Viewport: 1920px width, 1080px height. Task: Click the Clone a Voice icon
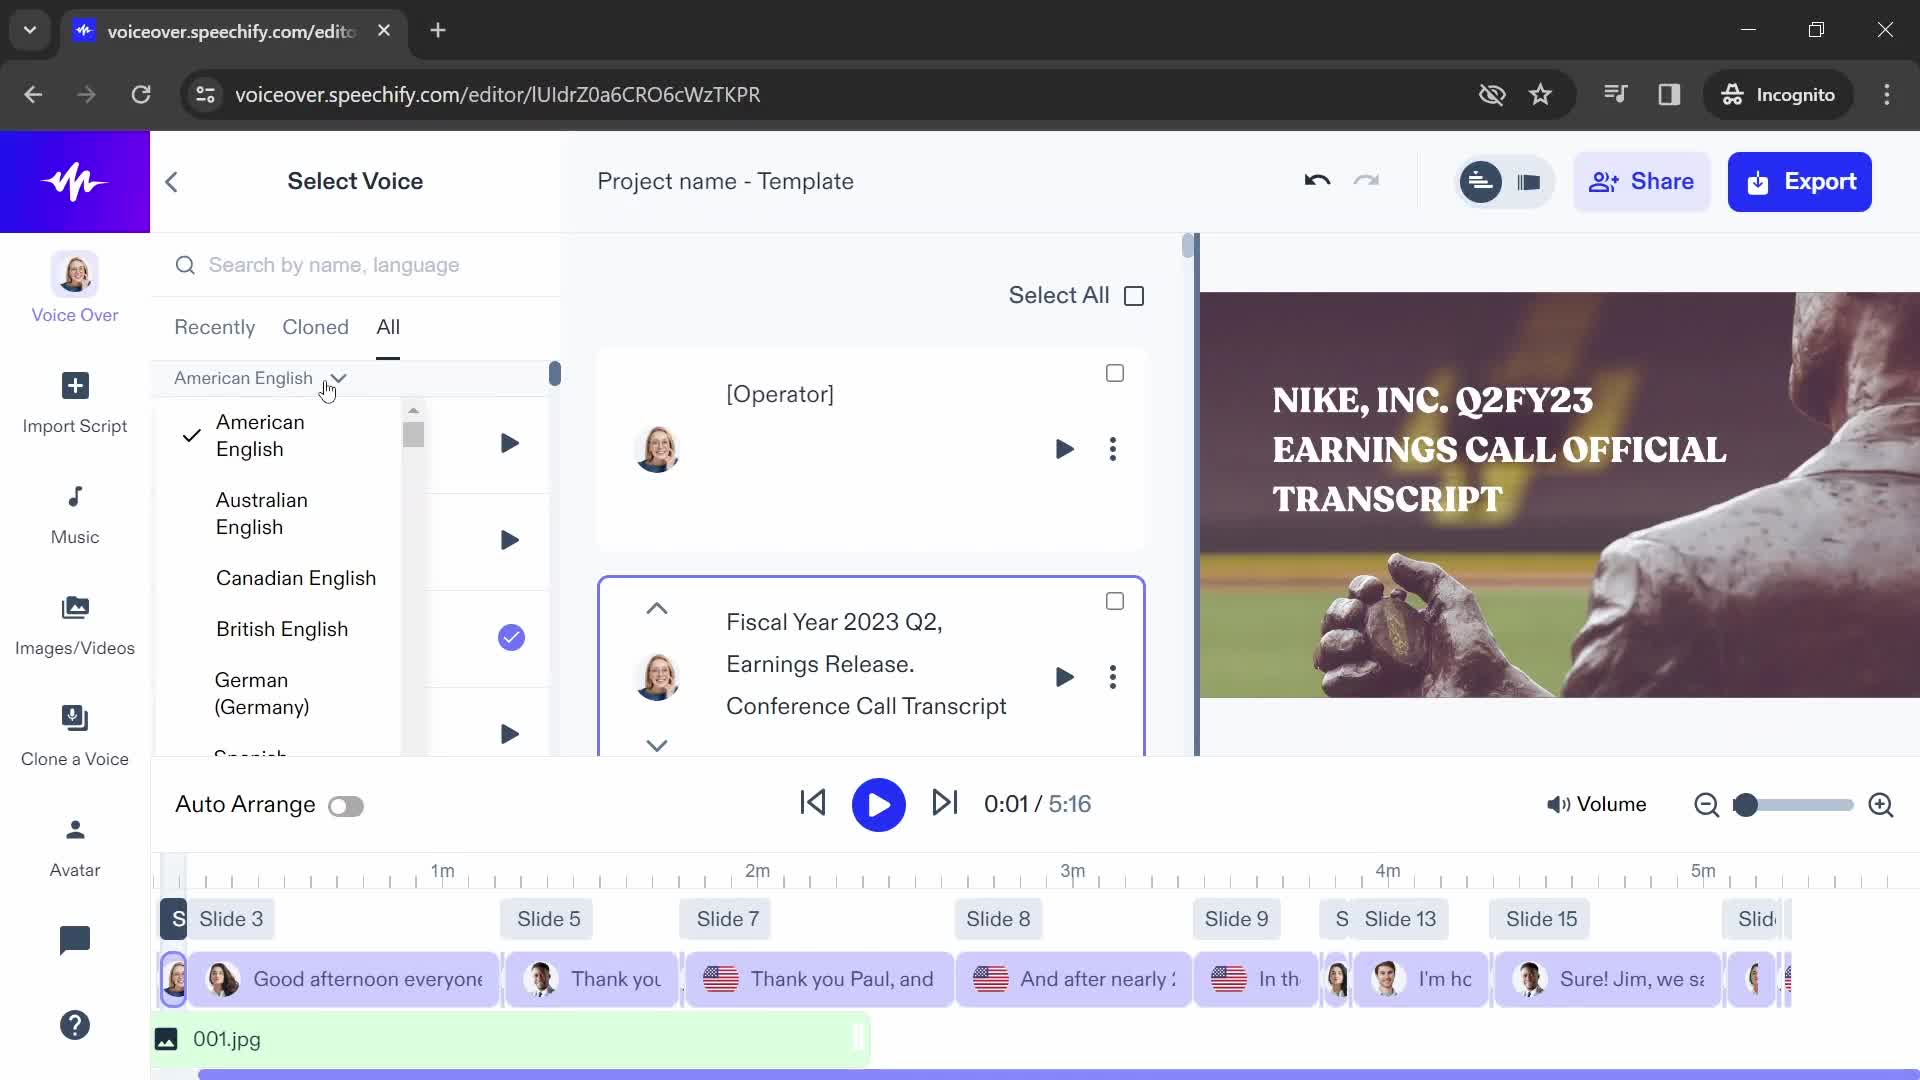75,719
